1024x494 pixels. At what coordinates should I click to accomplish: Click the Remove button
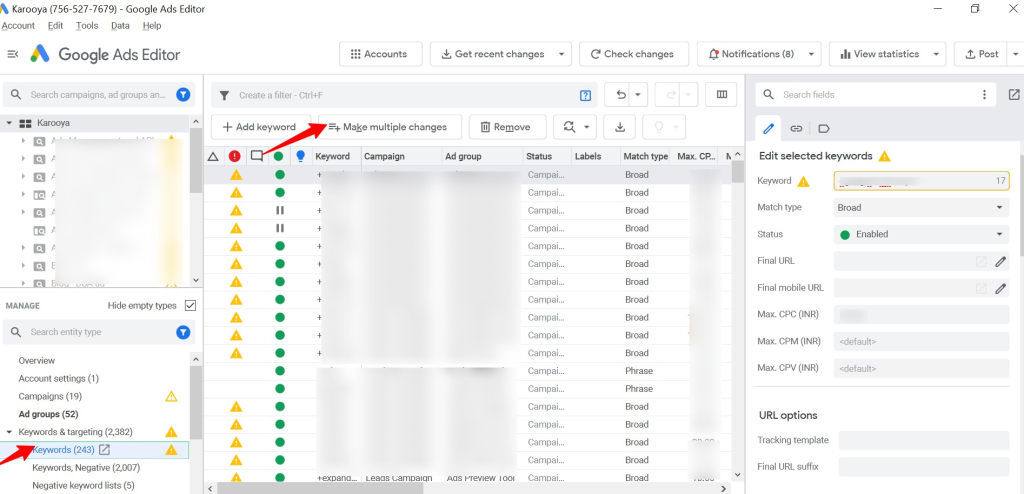(x=505, y=127)
